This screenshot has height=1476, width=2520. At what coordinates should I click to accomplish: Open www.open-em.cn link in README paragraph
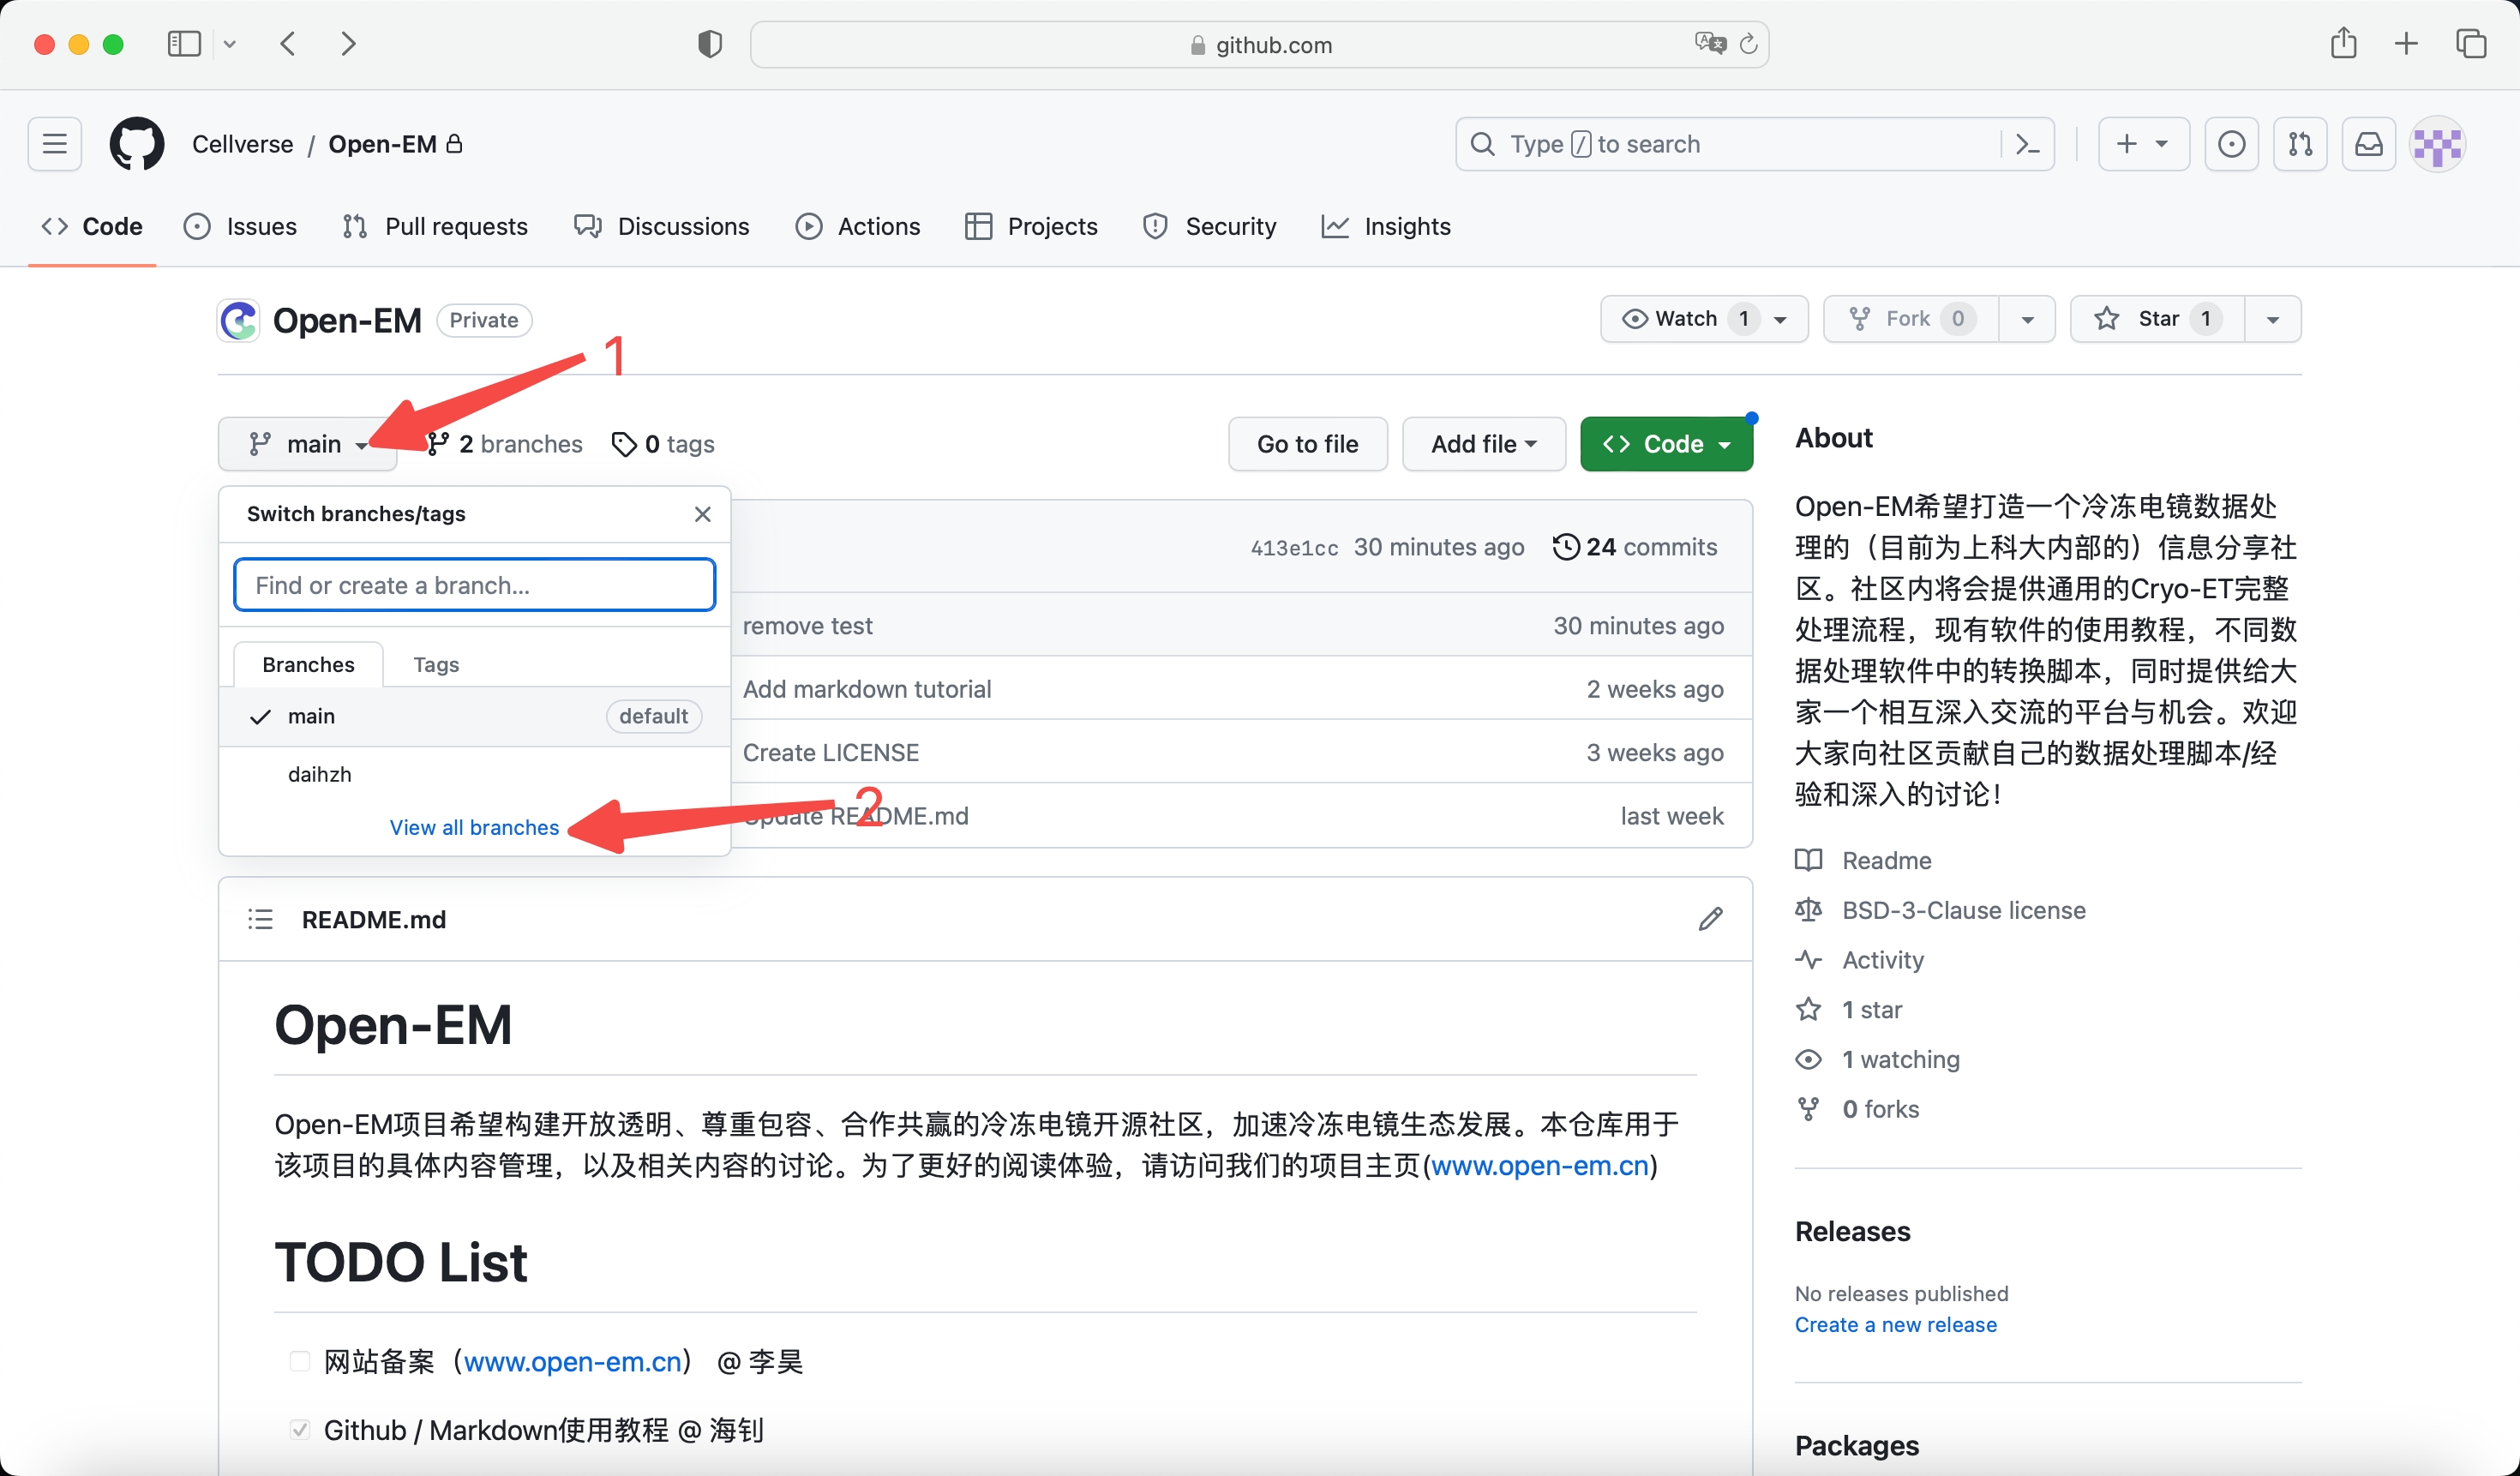tap(1540, 1165)
